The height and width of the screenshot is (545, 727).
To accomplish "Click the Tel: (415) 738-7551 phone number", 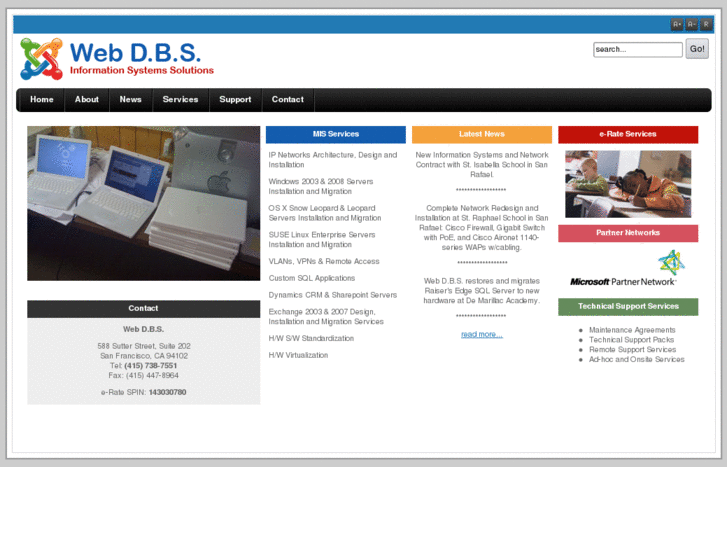I will [x=144, y=366].
